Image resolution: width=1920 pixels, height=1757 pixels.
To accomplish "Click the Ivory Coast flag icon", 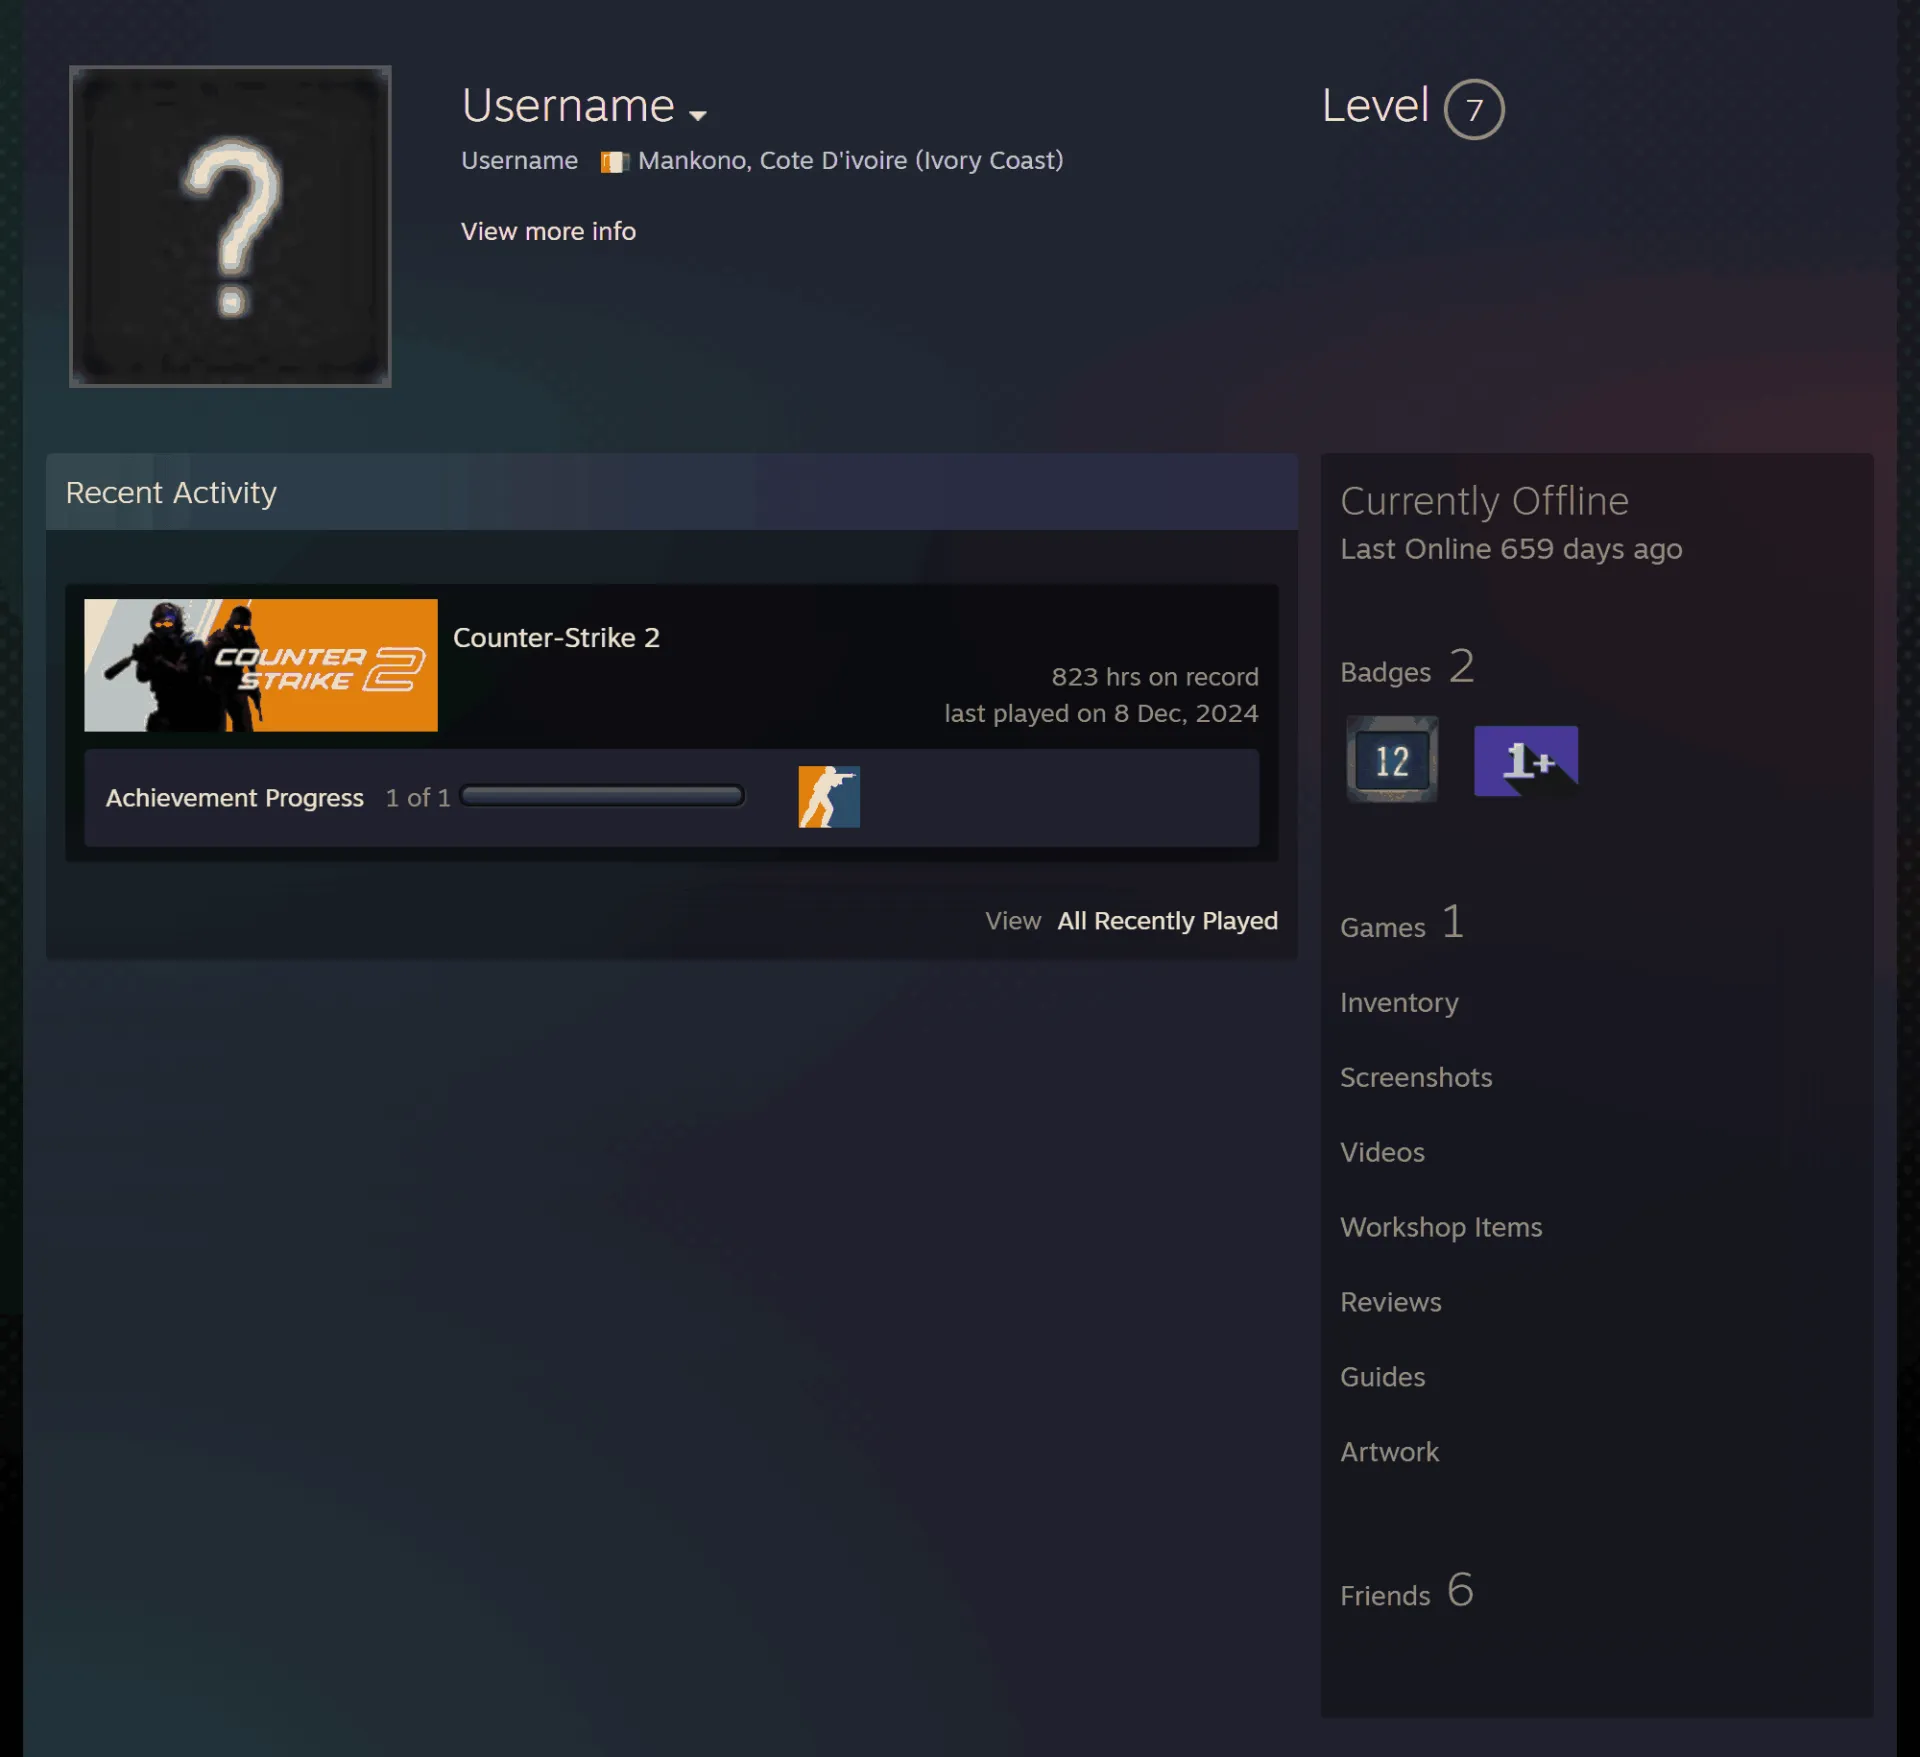I will click(x=614, y=162).
